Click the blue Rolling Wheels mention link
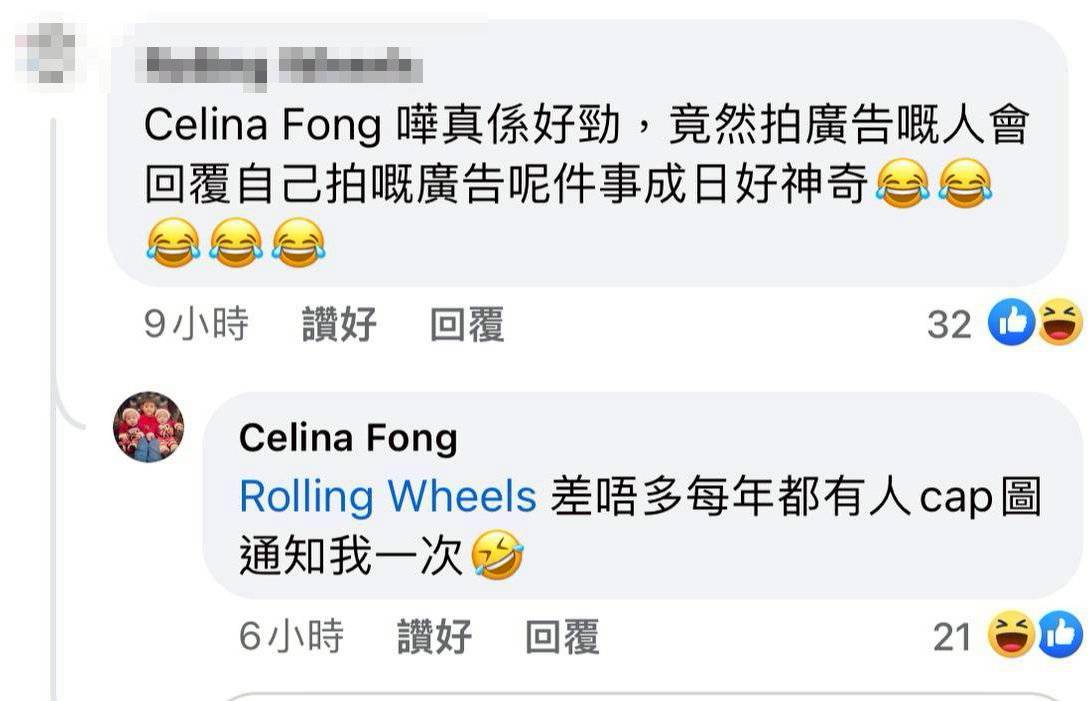 click(388, 498)
